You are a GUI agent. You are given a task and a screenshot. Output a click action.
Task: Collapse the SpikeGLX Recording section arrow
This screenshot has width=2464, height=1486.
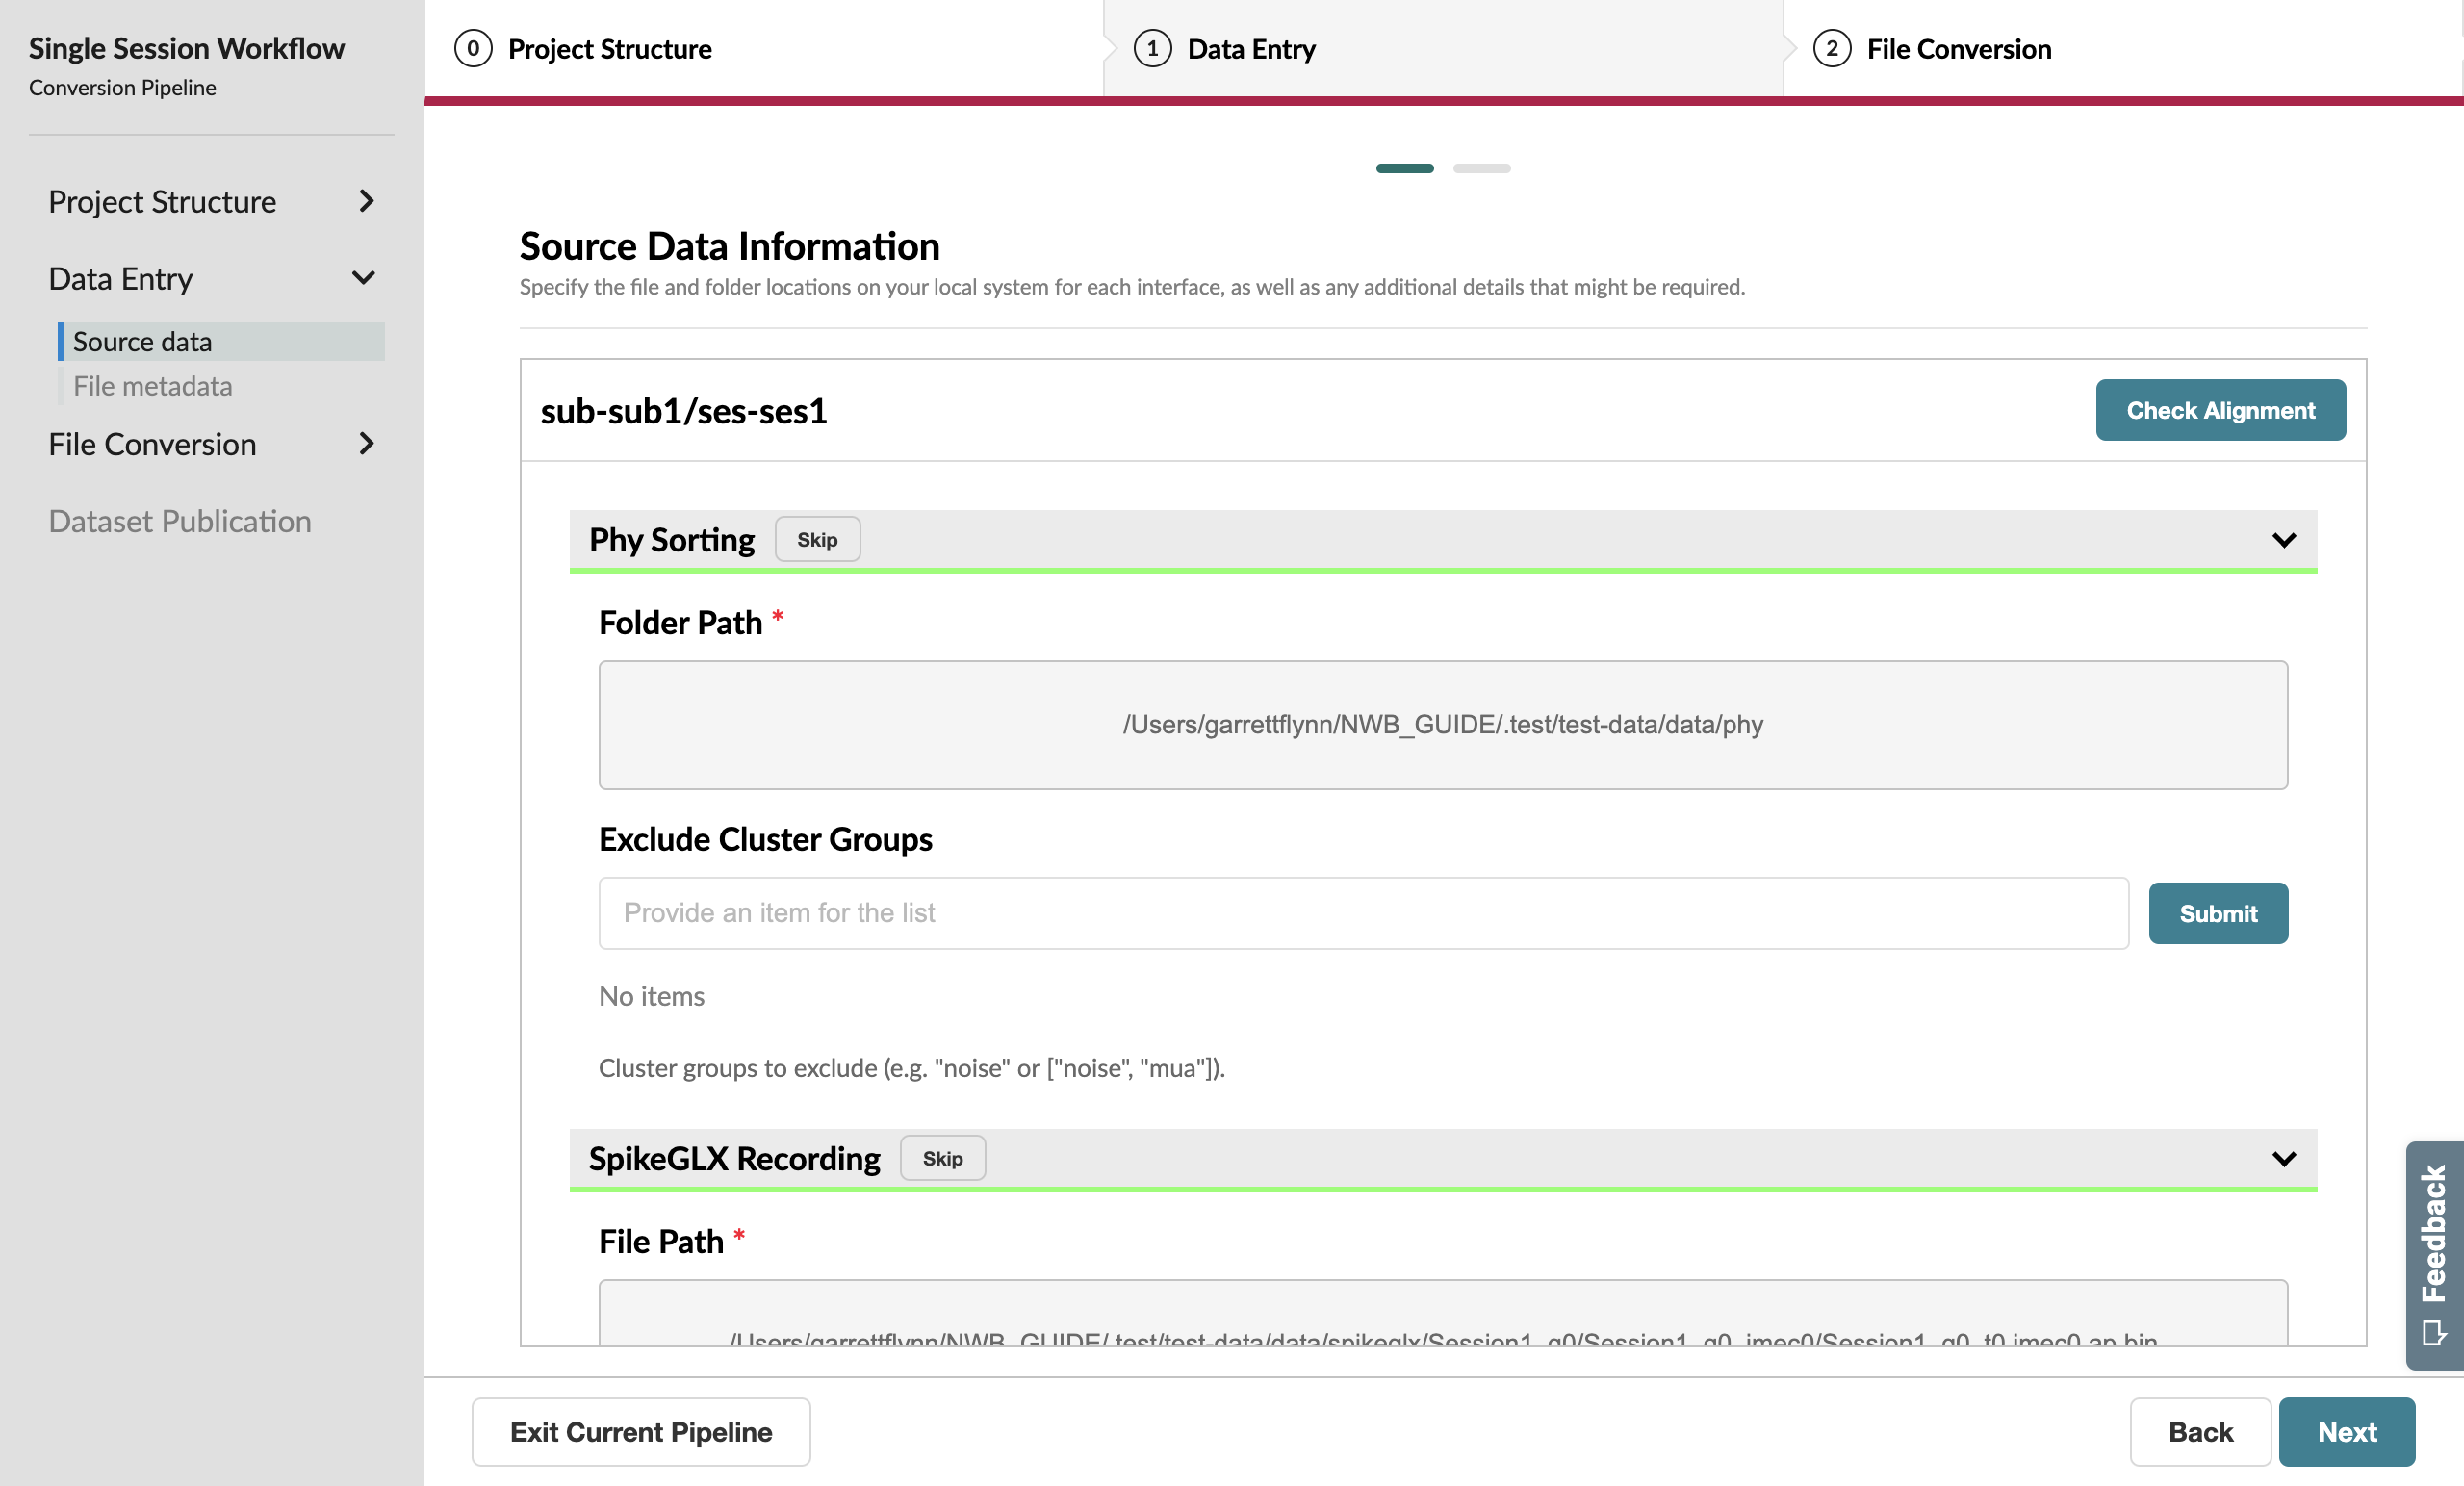[x=2284, y=1159]
